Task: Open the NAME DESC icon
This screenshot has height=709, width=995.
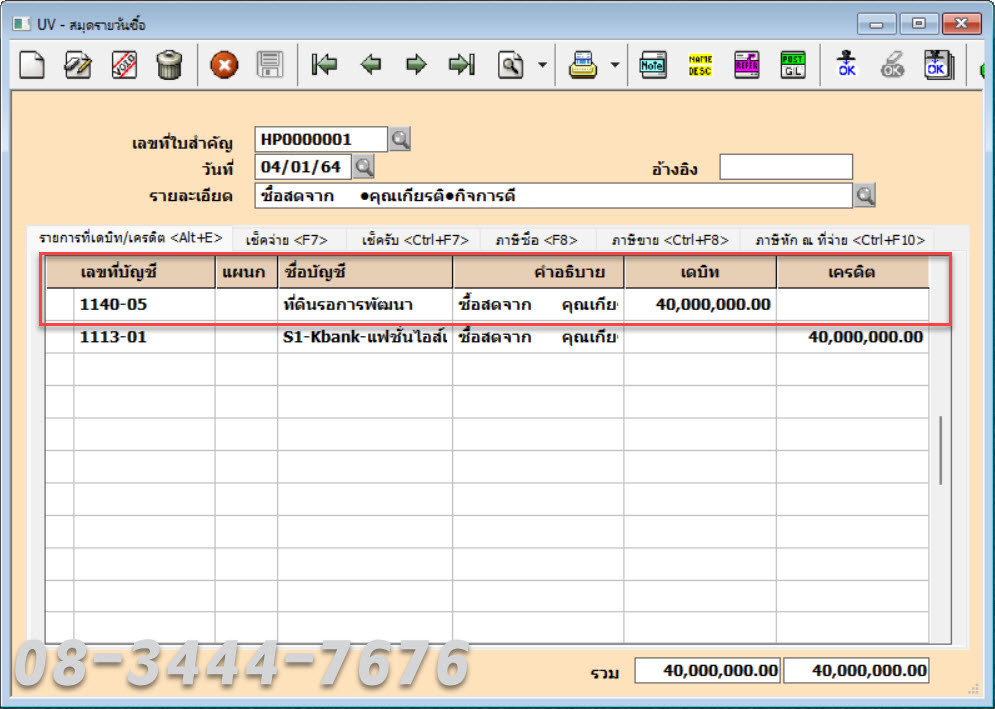Action: [700, 65]
